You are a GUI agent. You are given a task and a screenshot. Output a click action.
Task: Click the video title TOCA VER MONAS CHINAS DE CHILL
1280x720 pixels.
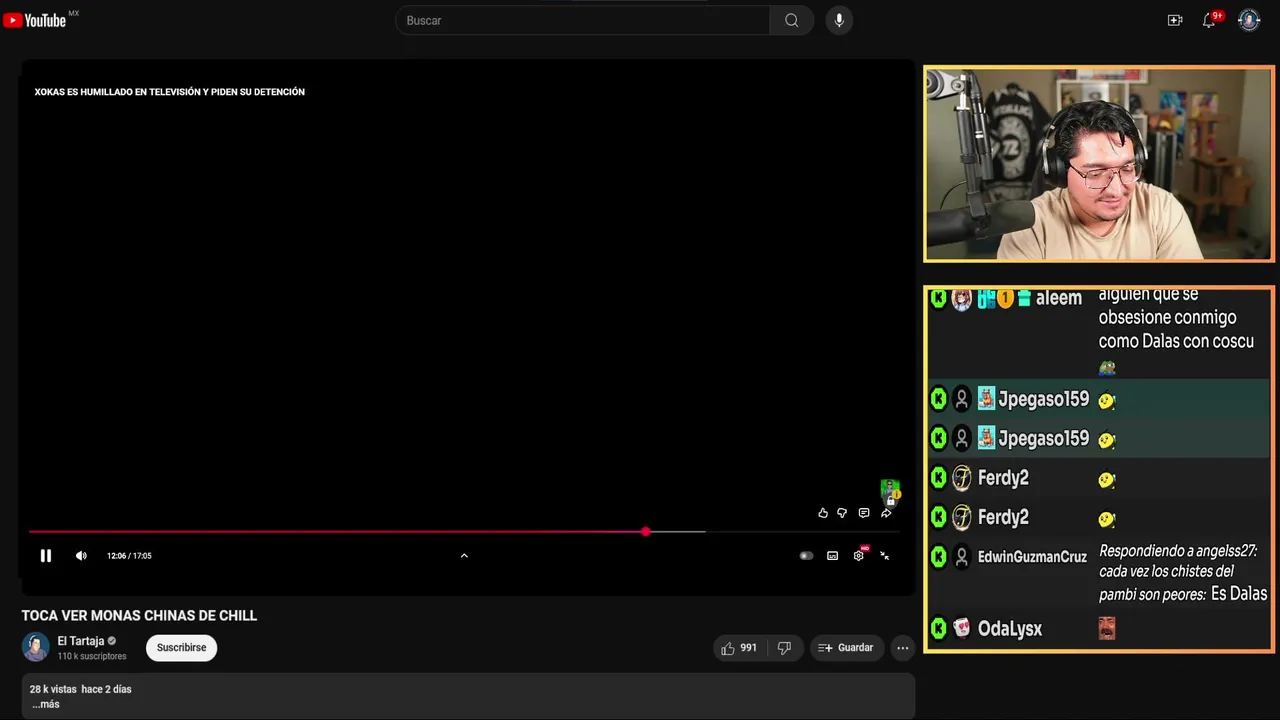click(x=139, y=616)
